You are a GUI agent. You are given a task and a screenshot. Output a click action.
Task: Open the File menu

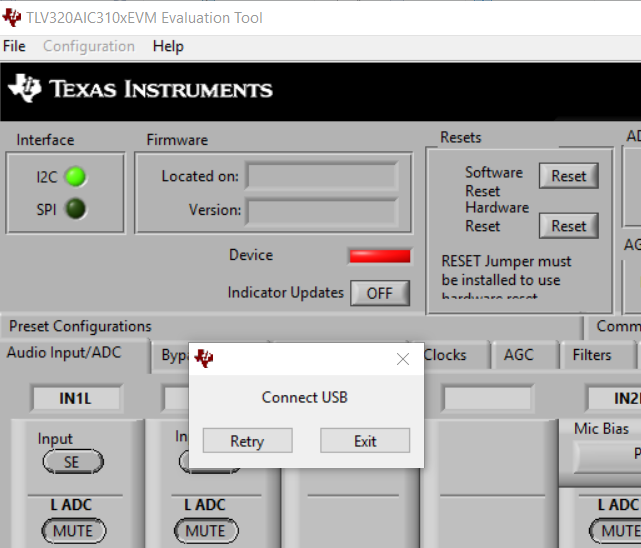[x=14, y=46]
